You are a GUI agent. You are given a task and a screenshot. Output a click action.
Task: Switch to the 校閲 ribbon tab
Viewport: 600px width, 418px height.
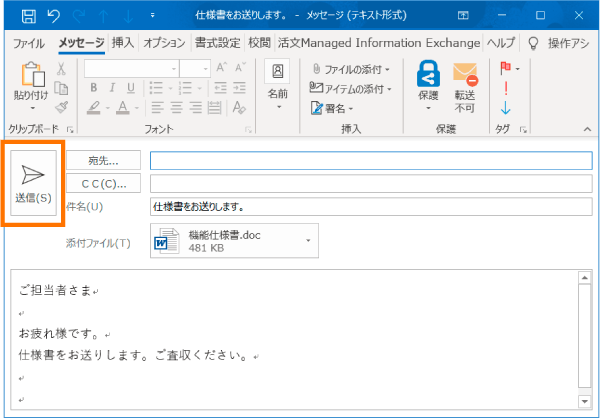tap(259, 43)
